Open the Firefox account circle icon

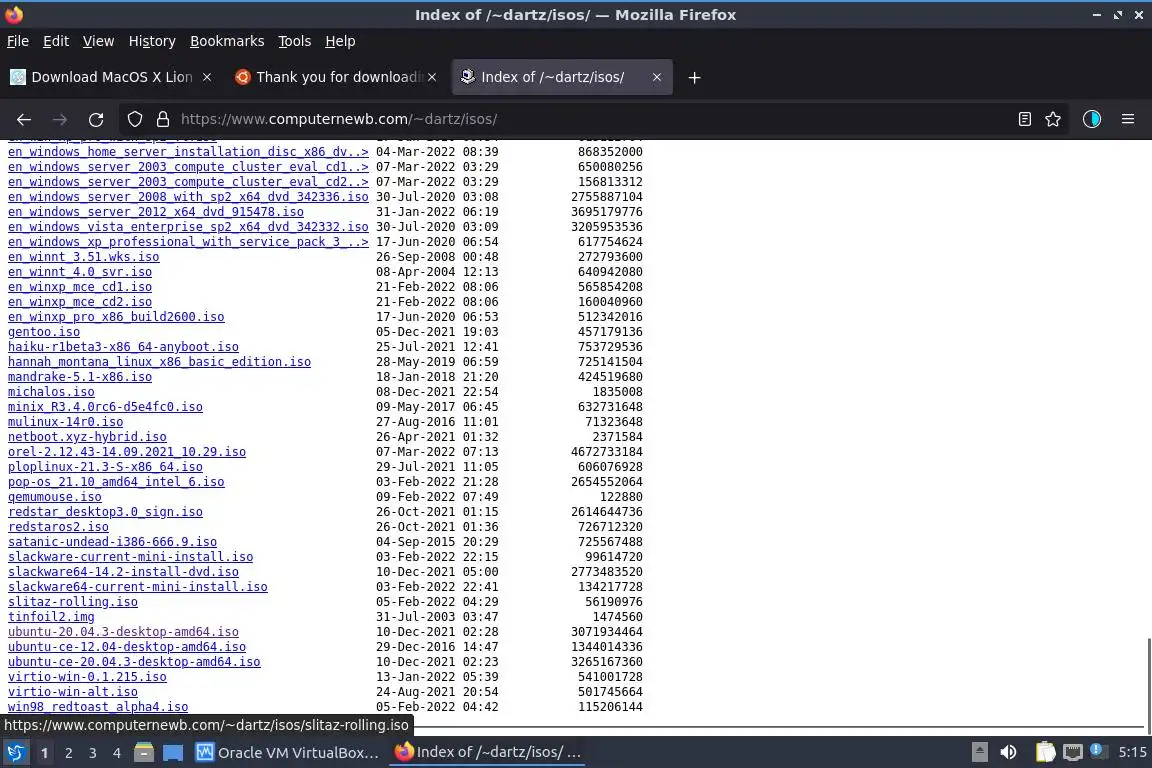tap(1092, 119)
